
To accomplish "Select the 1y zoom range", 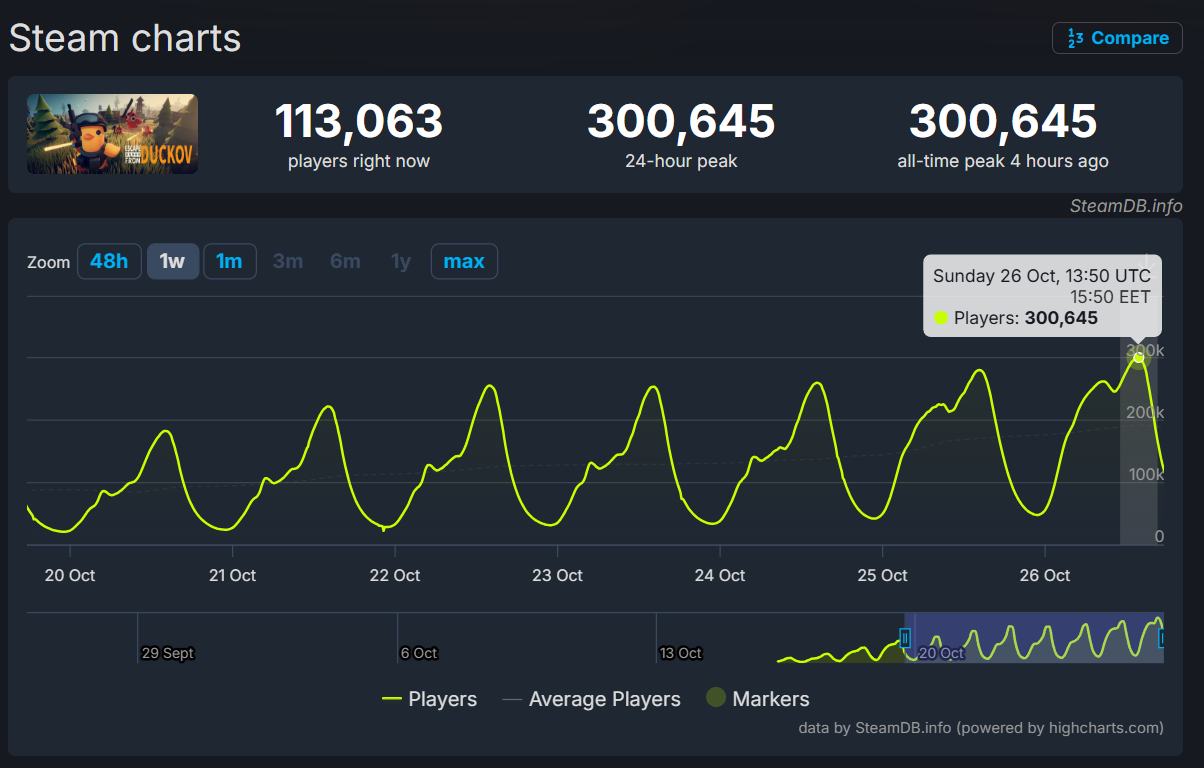I will [400, 262].
